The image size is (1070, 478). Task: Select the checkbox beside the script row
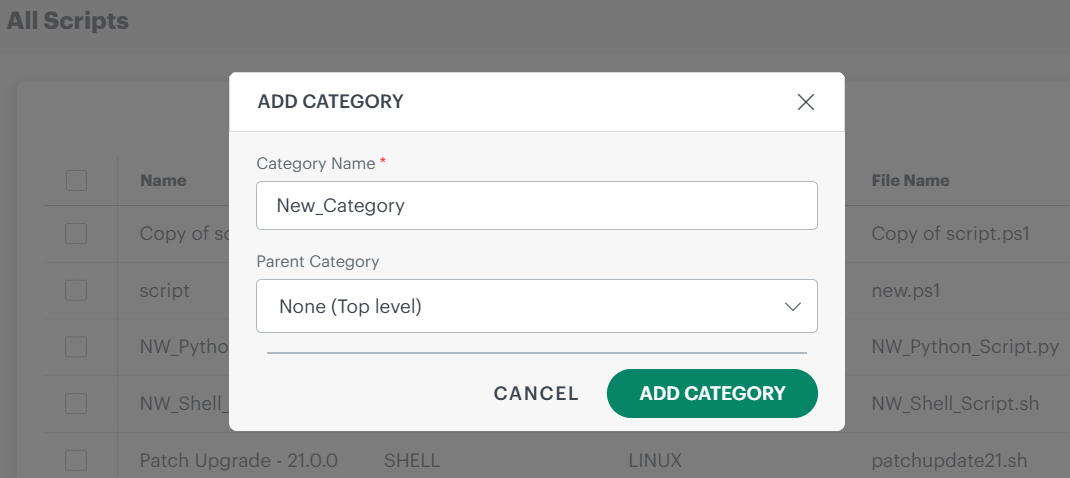[76, 291]
